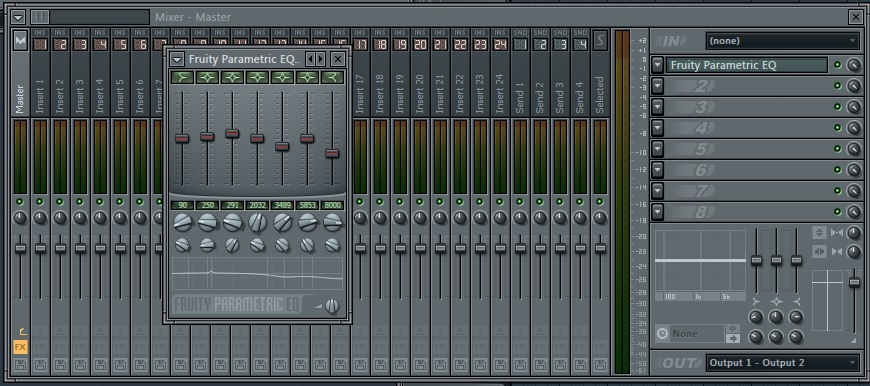Toggle the enable LED of effect slot 5
This screenshot has height=386, width=870.
(x=838, y=149)
